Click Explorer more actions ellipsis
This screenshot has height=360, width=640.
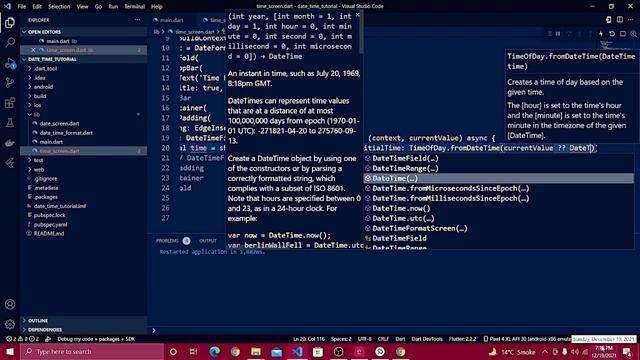coord(138,20)
